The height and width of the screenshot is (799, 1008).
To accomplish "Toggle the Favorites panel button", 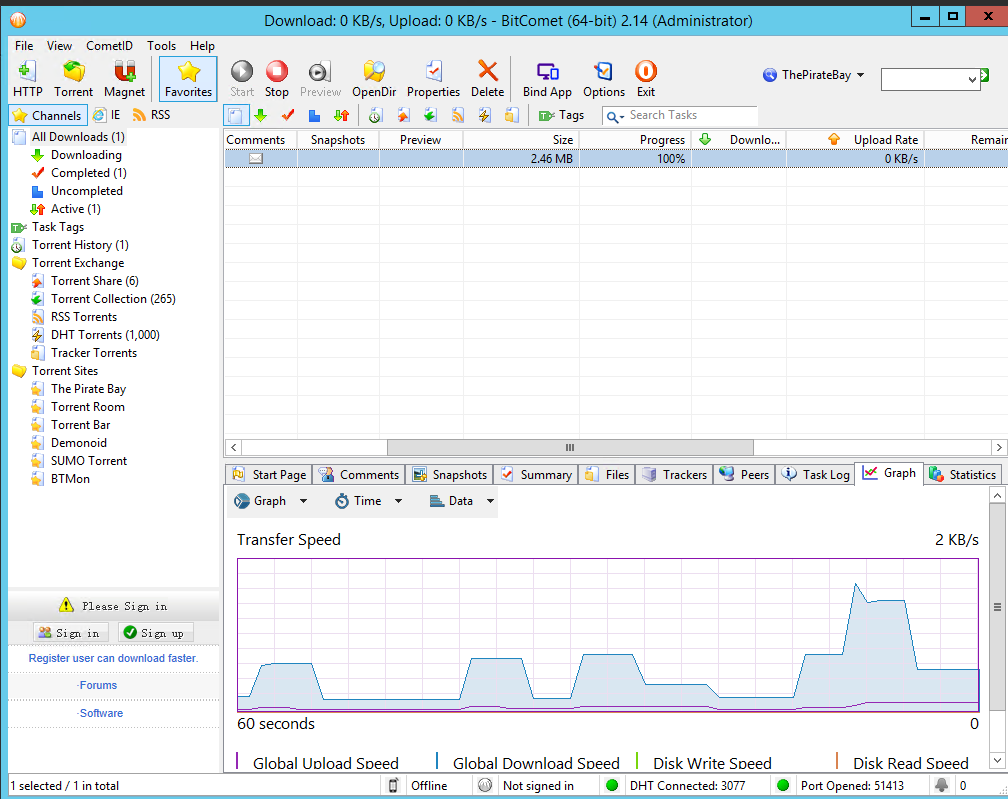I will 188,79.
